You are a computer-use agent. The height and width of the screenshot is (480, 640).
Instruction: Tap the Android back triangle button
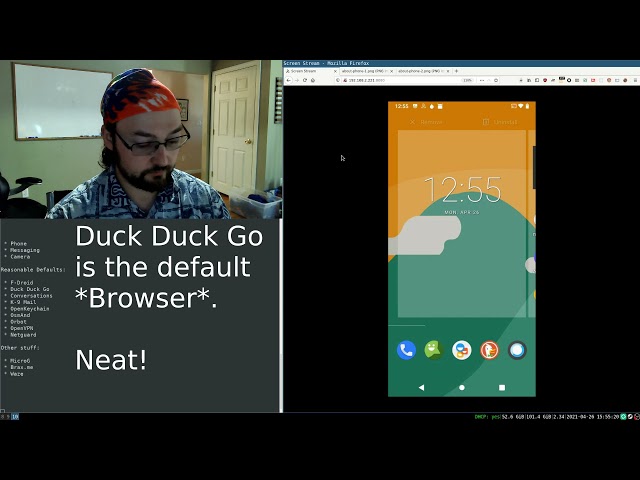click(x=422, y=387)
